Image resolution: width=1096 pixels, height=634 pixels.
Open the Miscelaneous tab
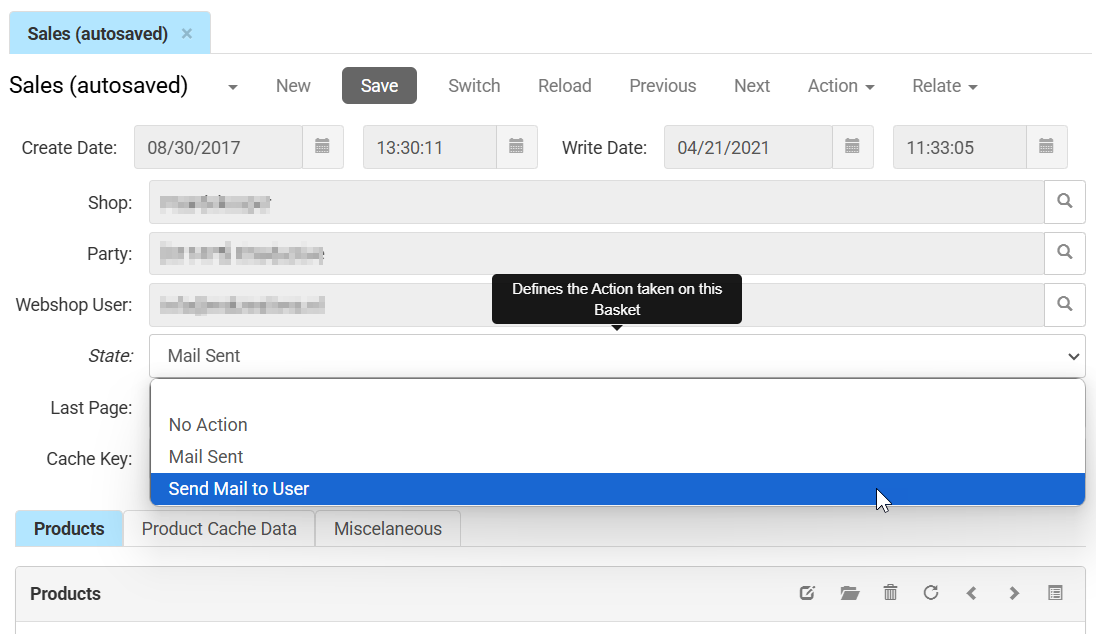388,529
